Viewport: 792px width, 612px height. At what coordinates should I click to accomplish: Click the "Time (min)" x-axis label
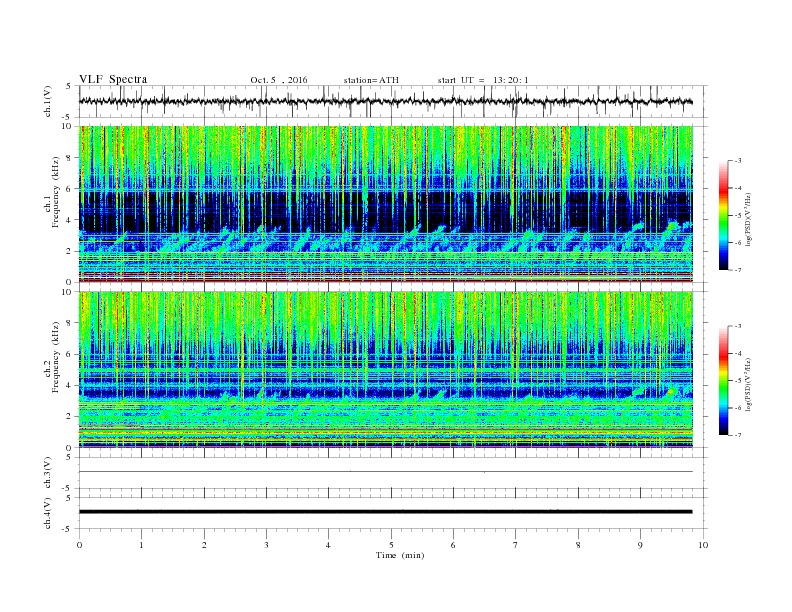(400, 555)
